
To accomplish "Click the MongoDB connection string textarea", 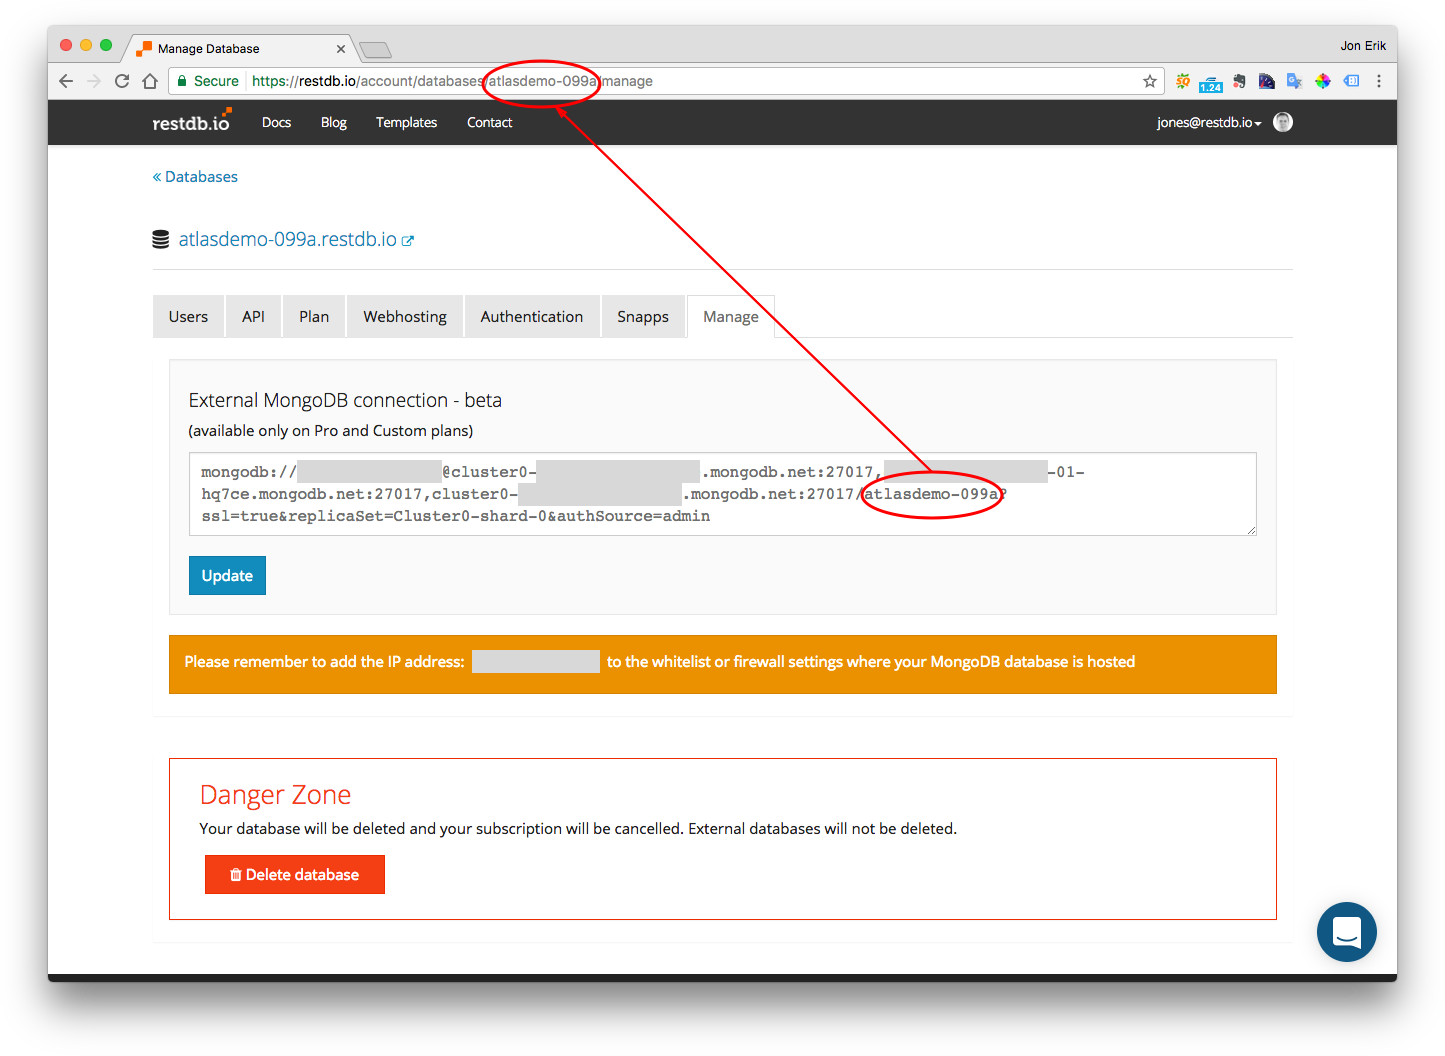I will (x=723, y=494).
